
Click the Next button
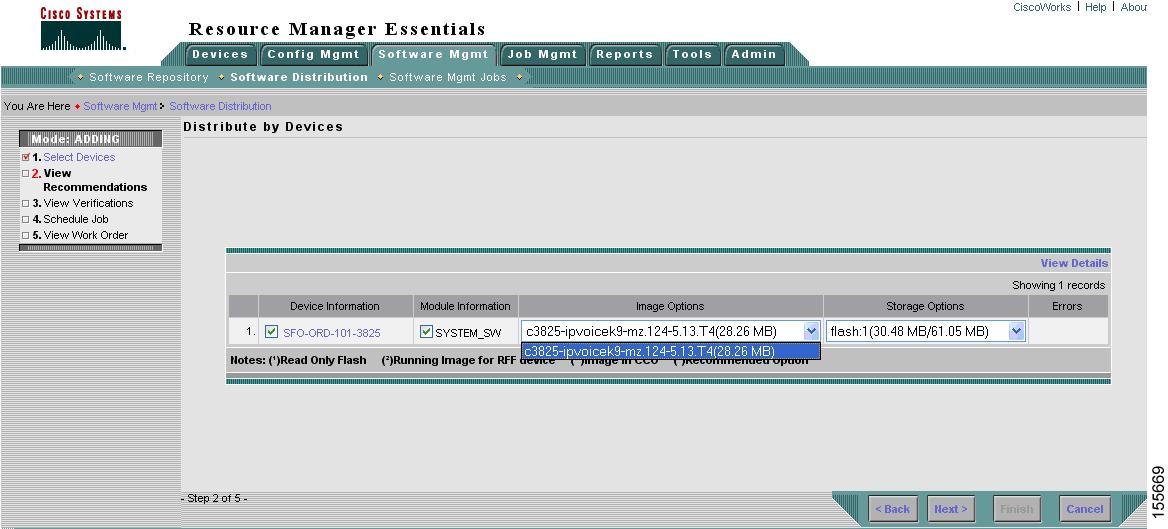pyautogui.click(x=950, y=509)
